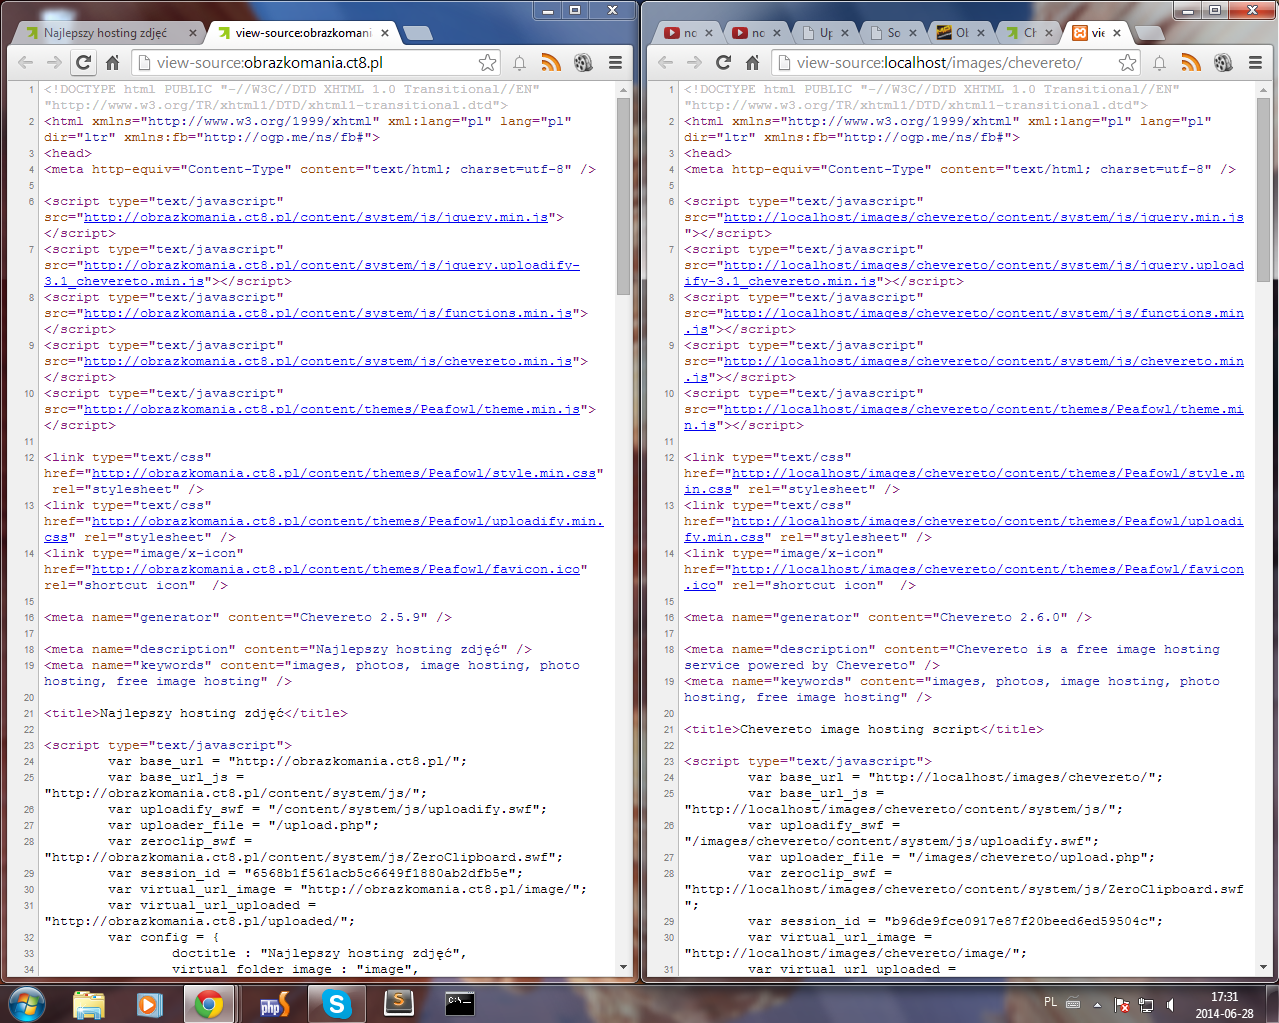Viewport: 1279px width, 1023px height.
Task: Select the view-source:obrazkomani tab
Action: point(302,33)
